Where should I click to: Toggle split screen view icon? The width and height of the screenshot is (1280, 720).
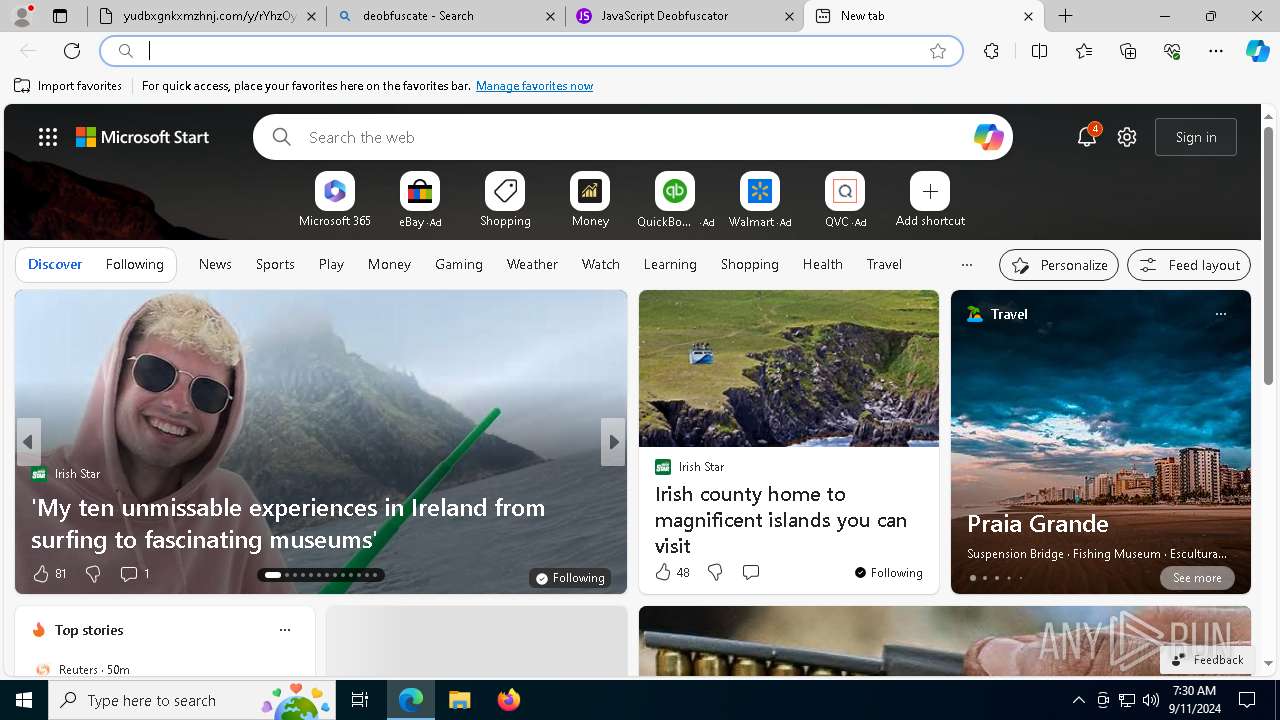tap(1039, 51)
